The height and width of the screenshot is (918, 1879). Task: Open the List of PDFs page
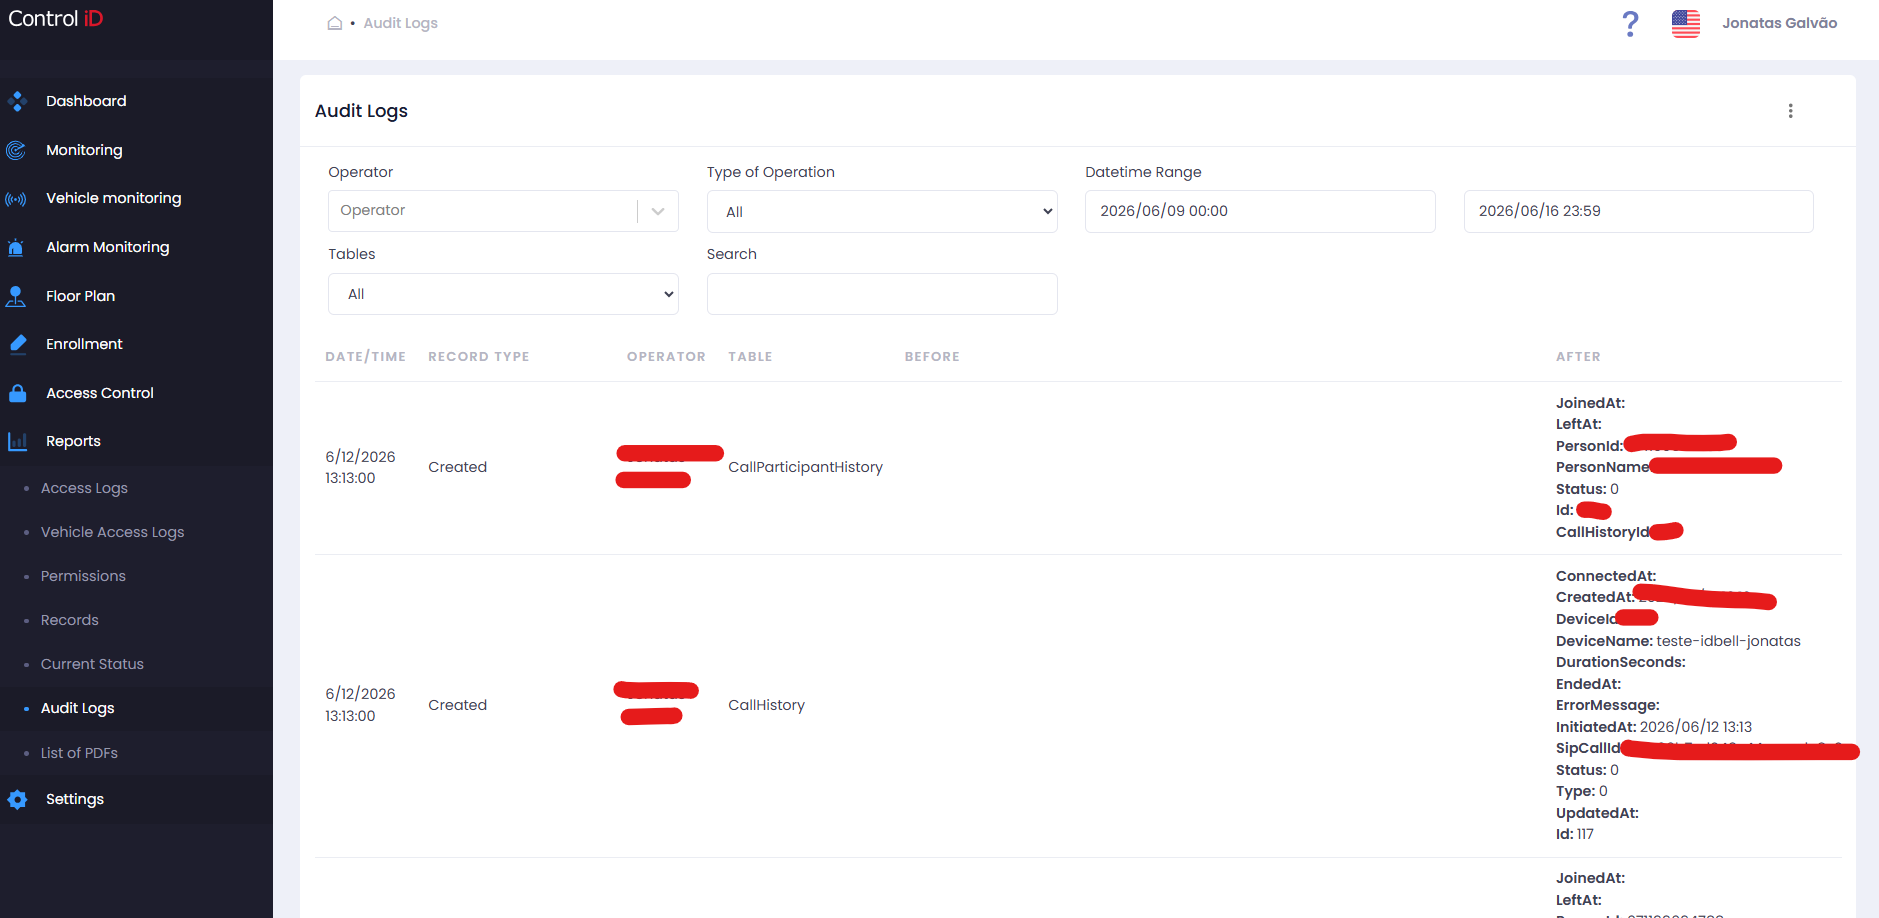(x=79, y=753)
